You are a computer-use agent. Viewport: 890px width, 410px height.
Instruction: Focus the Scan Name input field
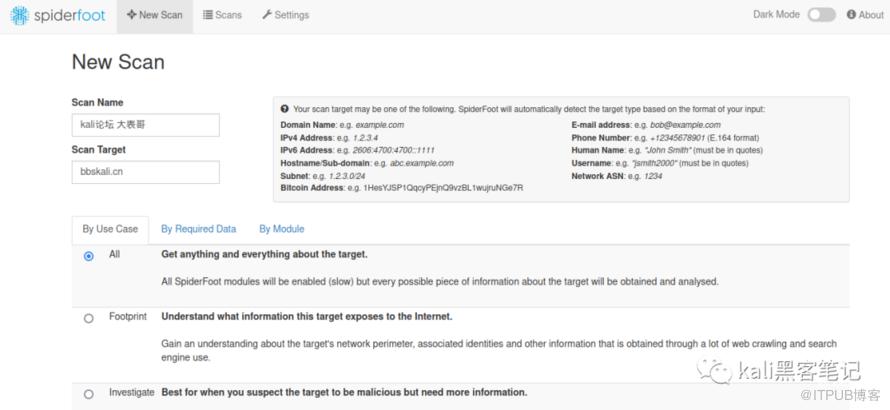(x=145, y=125)
